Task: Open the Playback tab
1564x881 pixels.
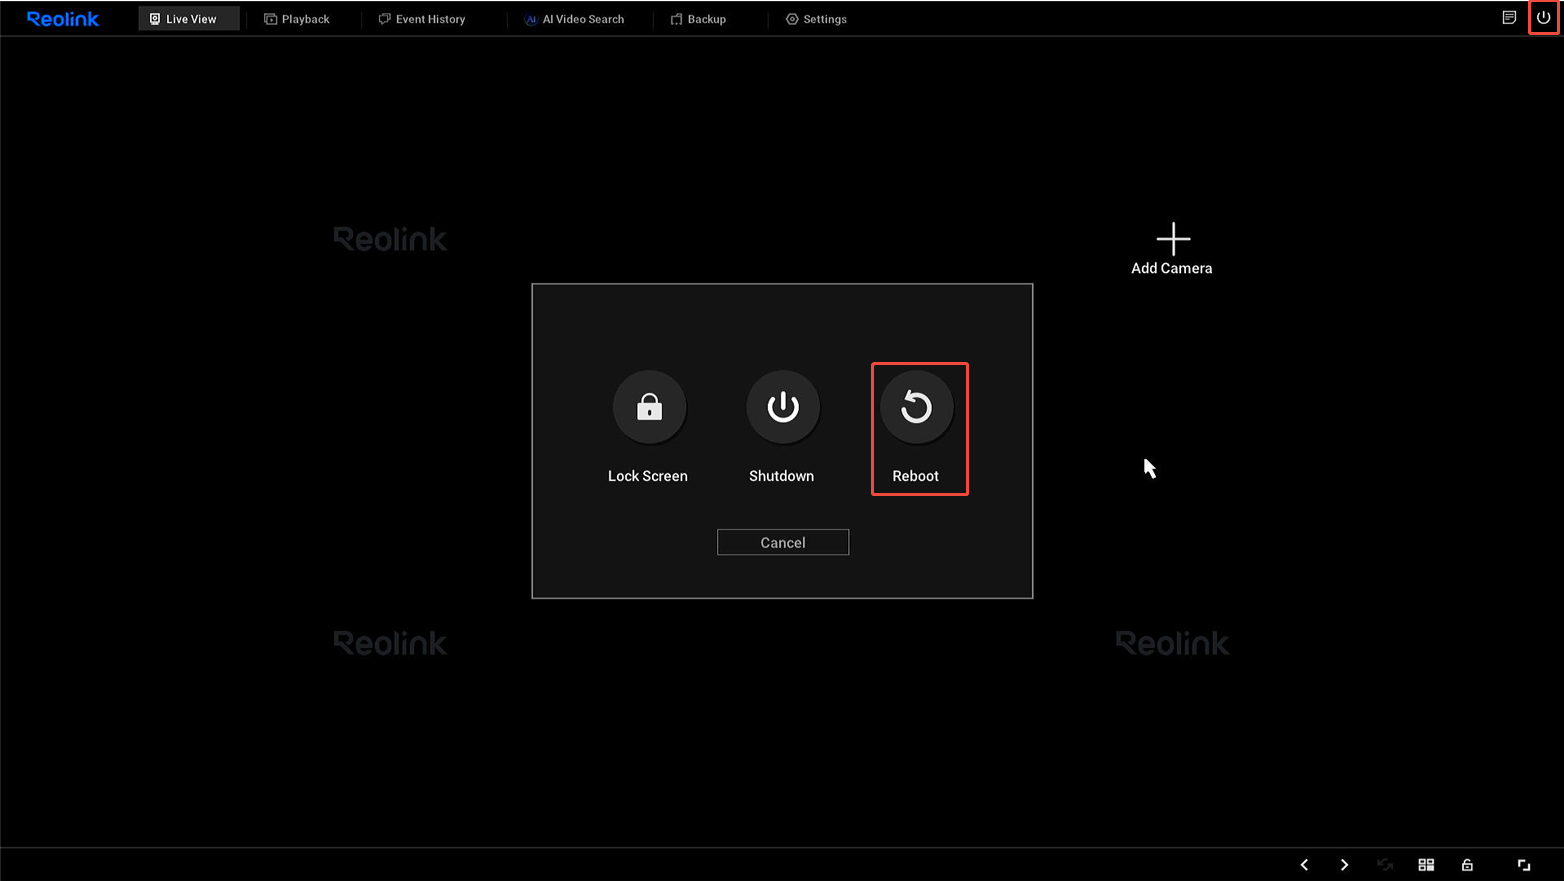Action: (297, 19)
